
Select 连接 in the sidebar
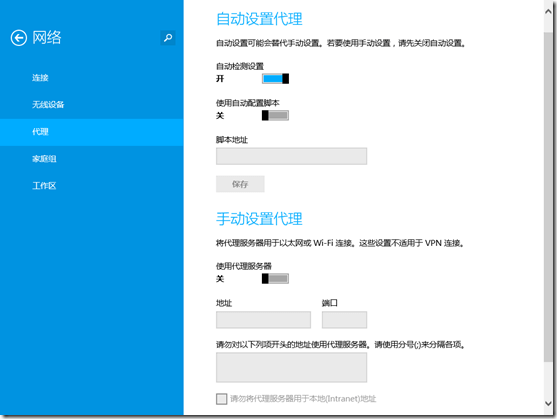point(92,78)
